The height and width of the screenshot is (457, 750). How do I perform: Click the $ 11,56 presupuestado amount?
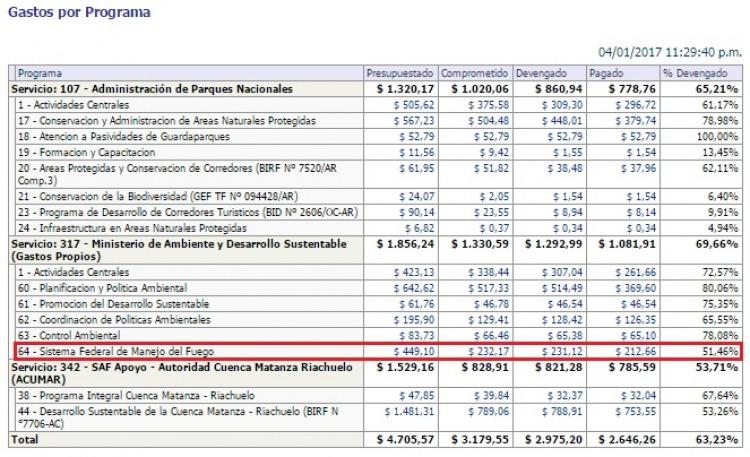point(417,152)
